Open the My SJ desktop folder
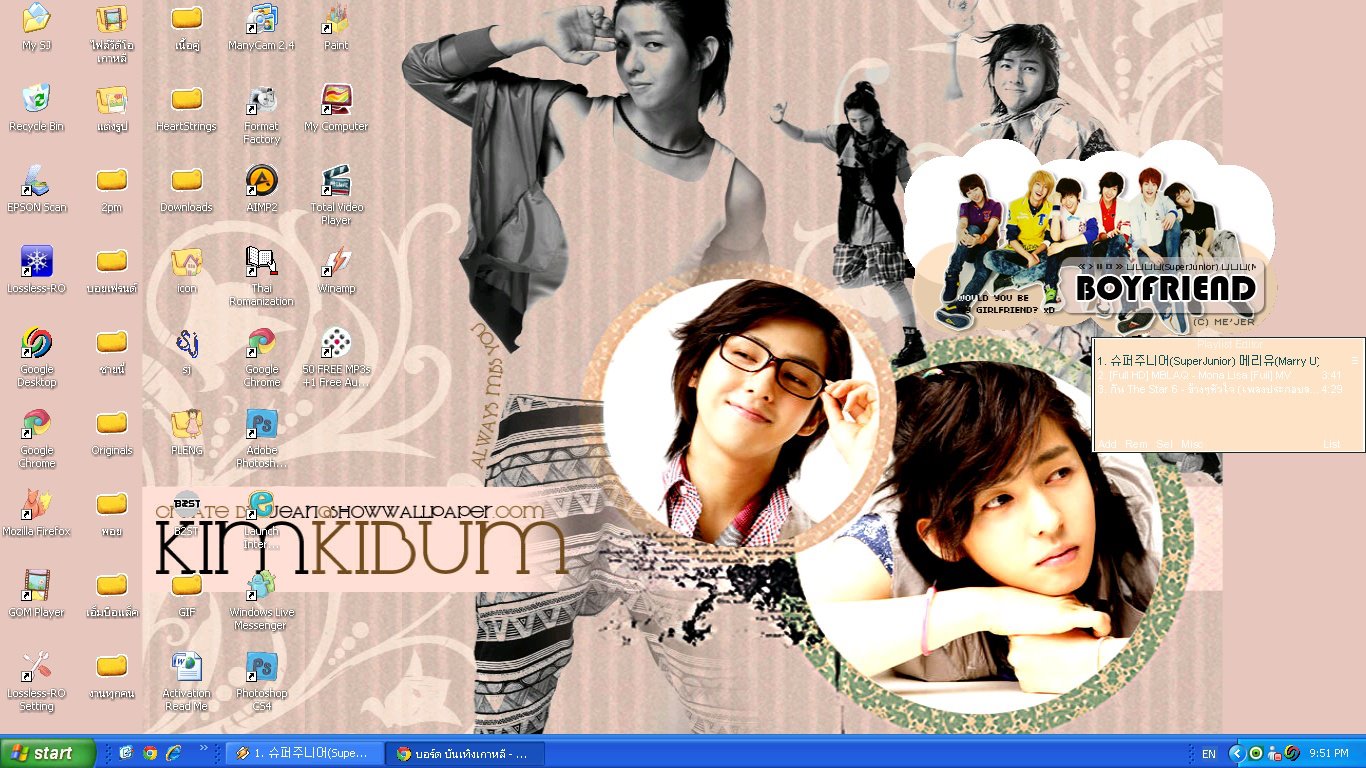The image size is (1366, 768). tap(37, 27)
